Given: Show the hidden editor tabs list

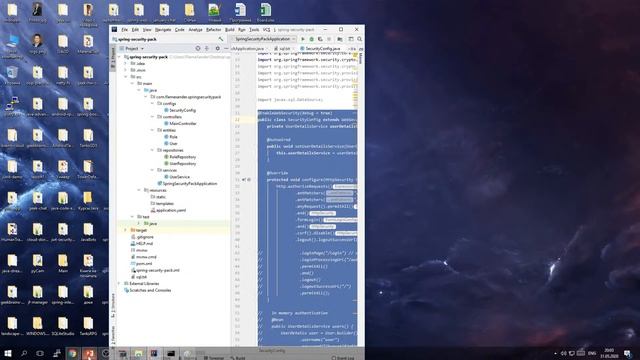Looking at the screenshot, I should [x=352, y=49].
